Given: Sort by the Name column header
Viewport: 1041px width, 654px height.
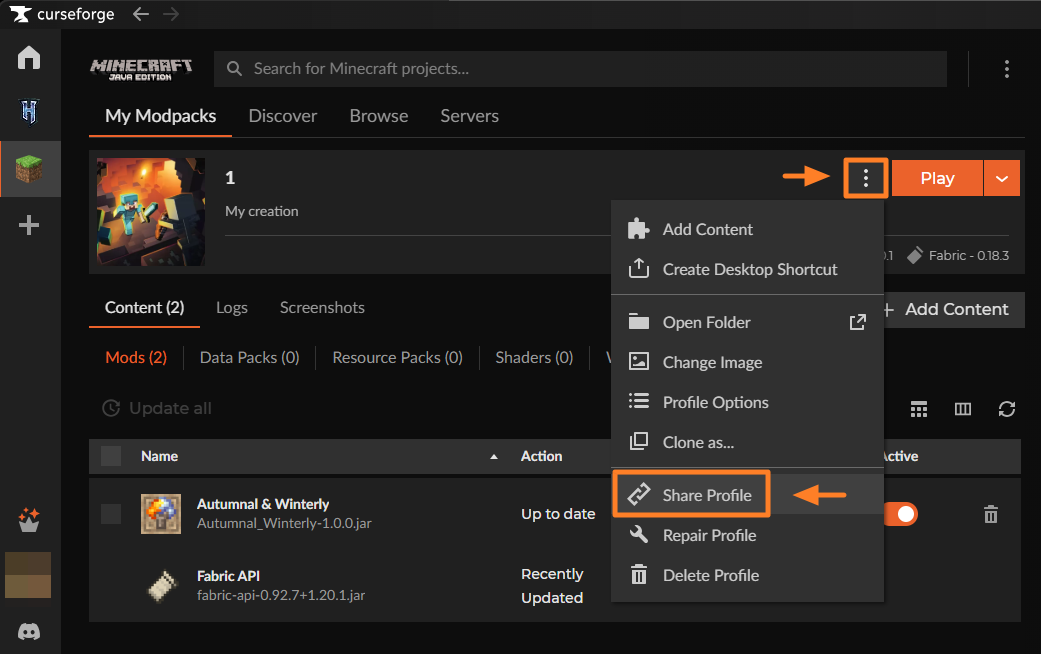Looking at the screenshot, I should coord(159,456).
